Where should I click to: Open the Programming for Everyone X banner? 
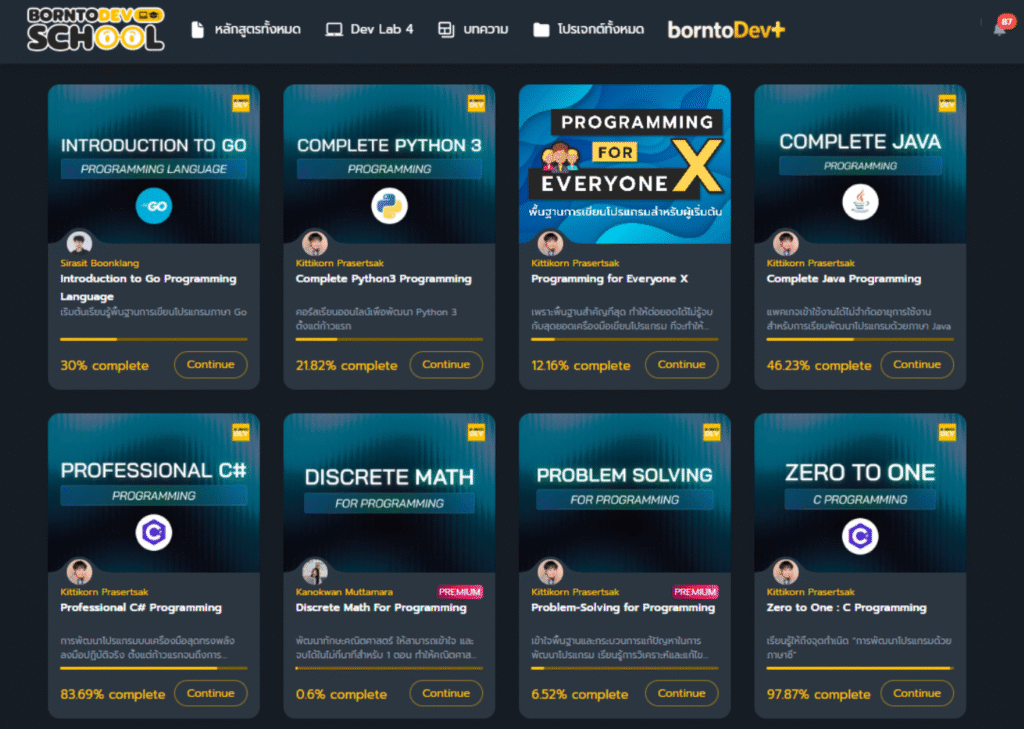(624, 164)
